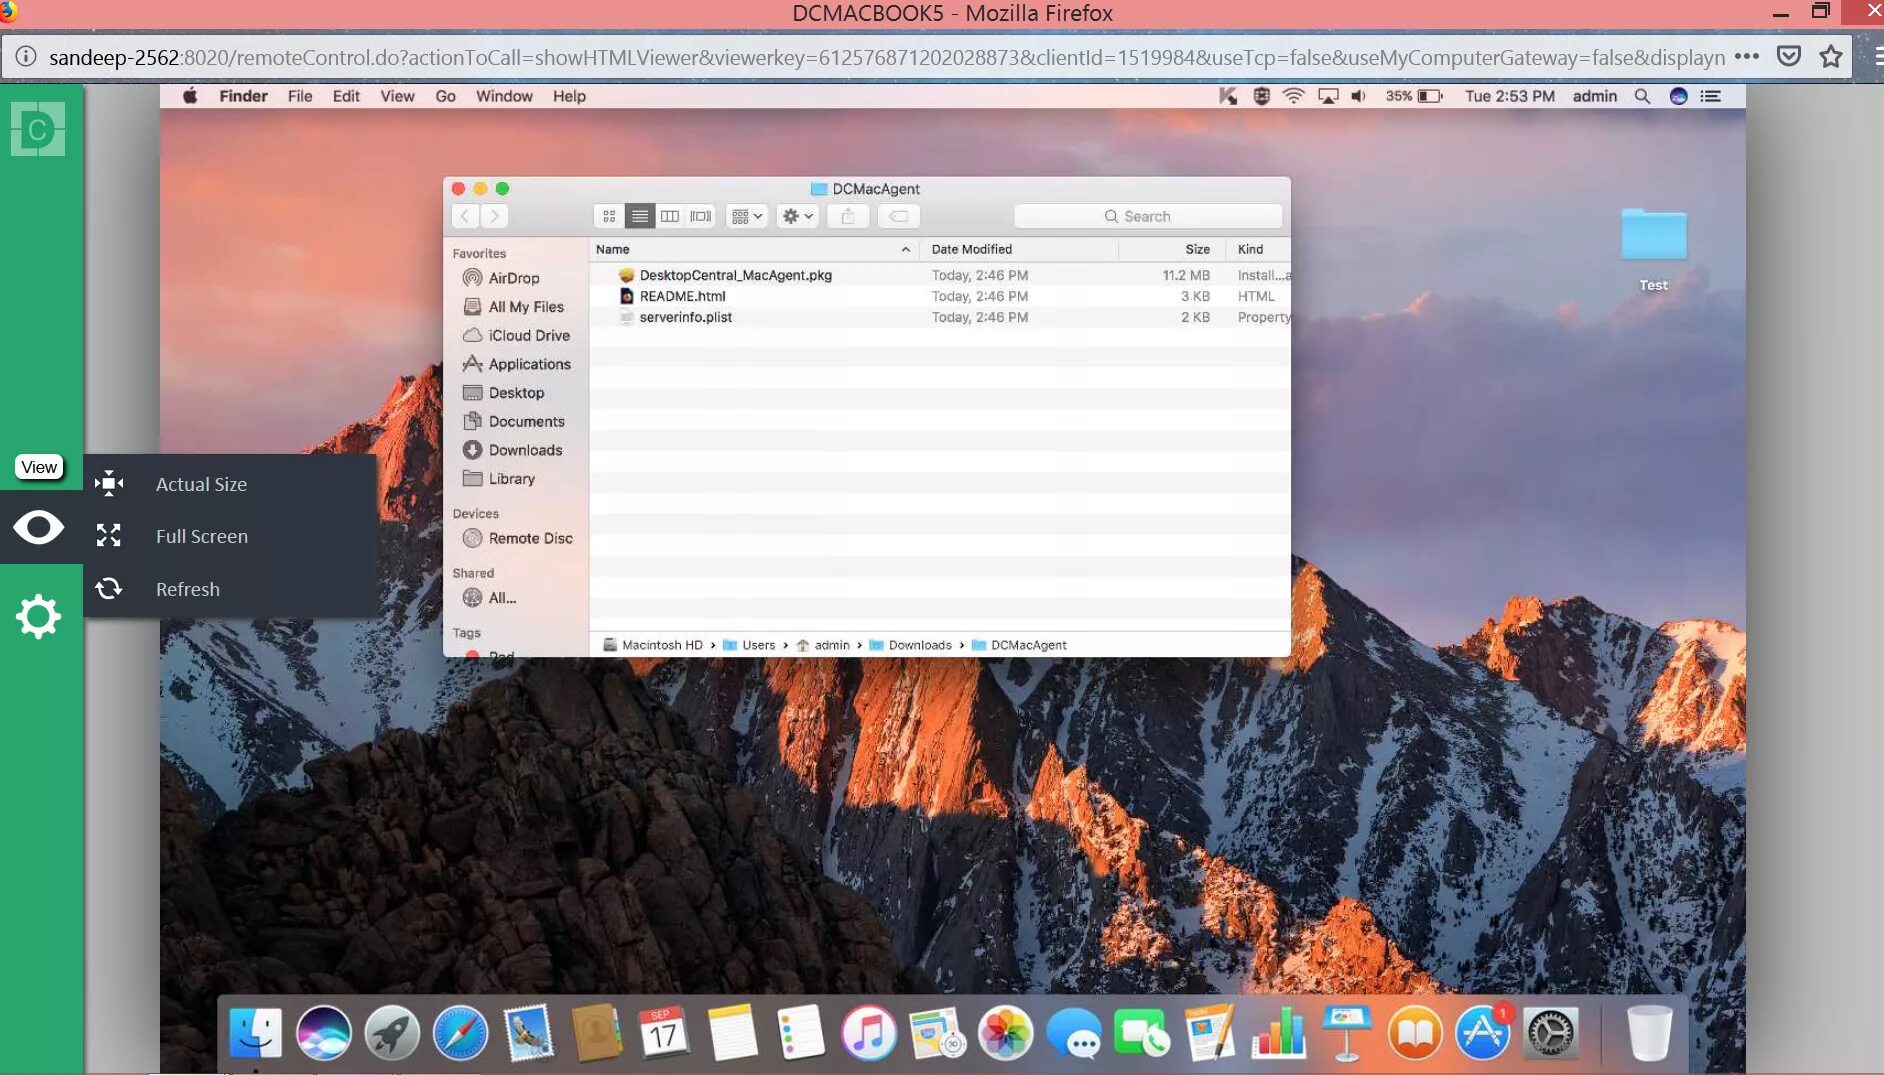The image size is (1884, 1075).
Task: Click Macintosh HD in path bar
Action: coord(653,645)
